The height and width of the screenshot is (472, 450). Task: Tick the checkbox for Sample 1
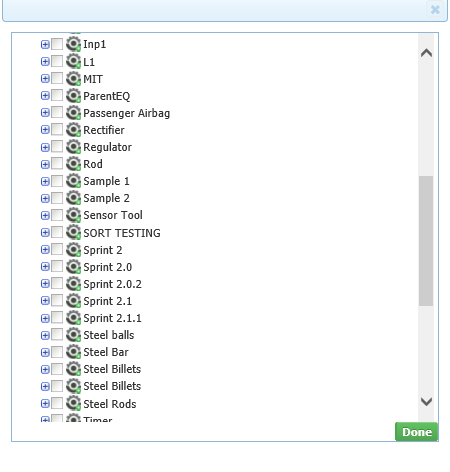57,181
